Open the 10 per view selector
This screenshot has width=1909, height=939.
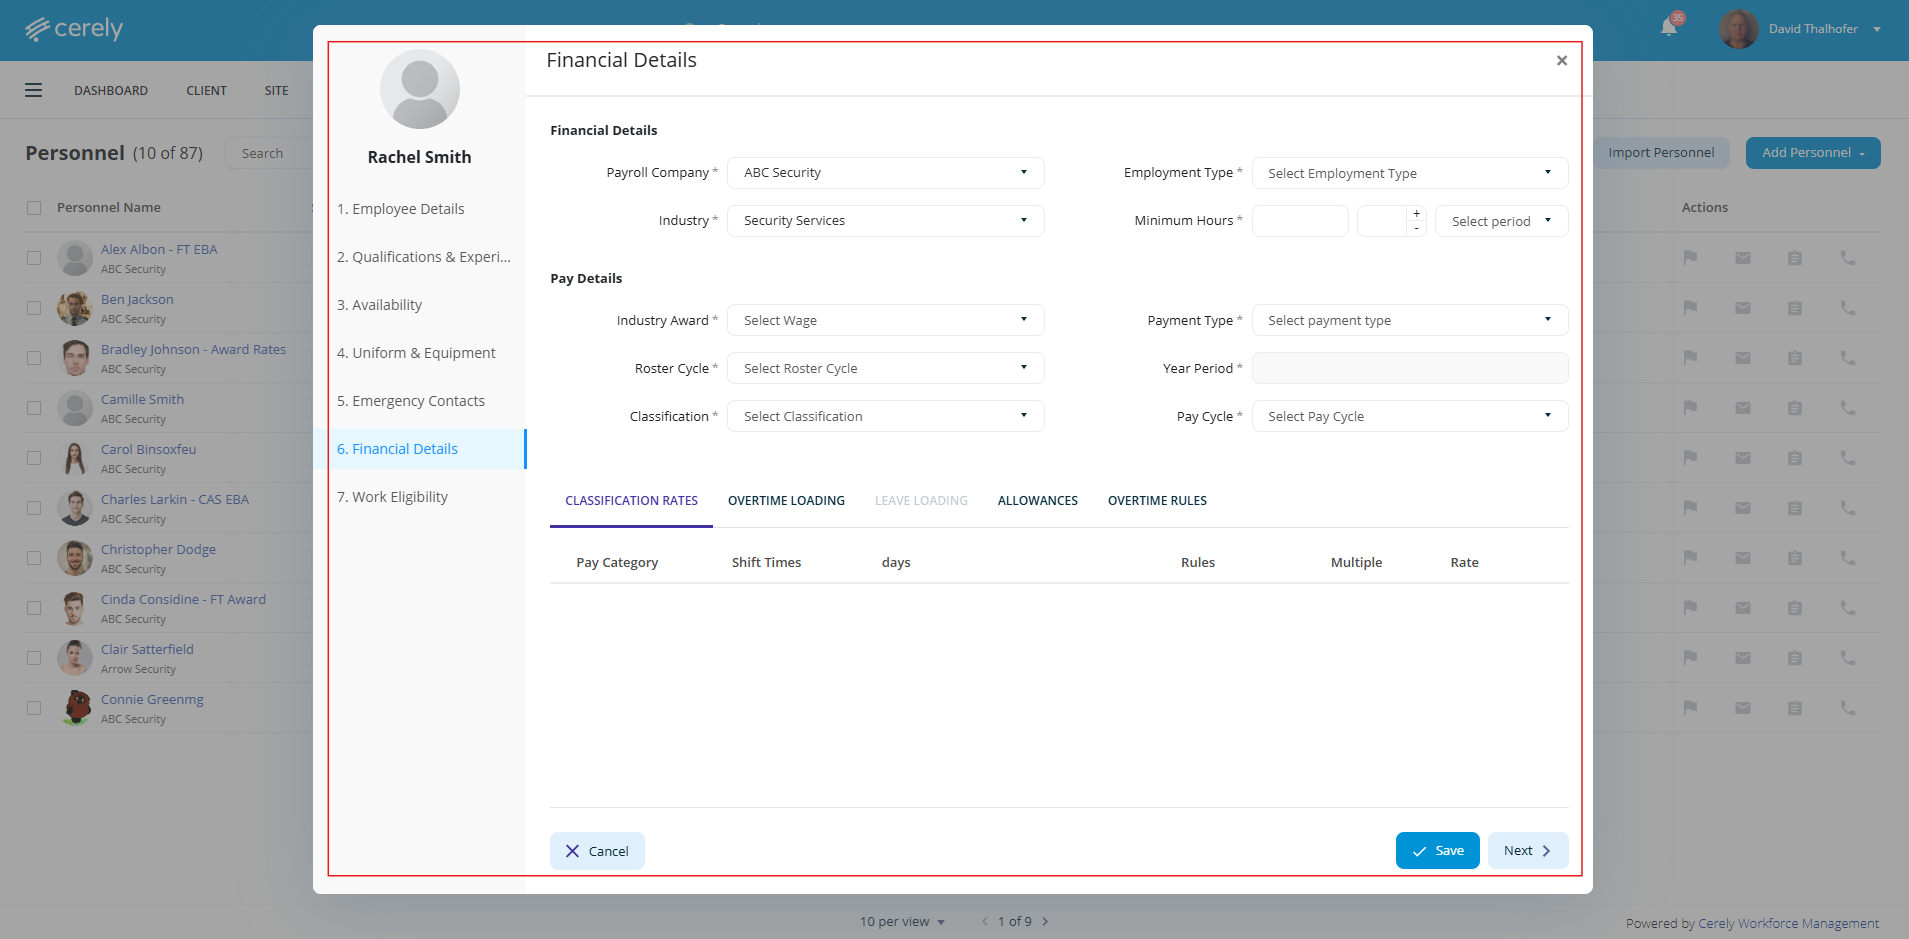pos(902,922)
